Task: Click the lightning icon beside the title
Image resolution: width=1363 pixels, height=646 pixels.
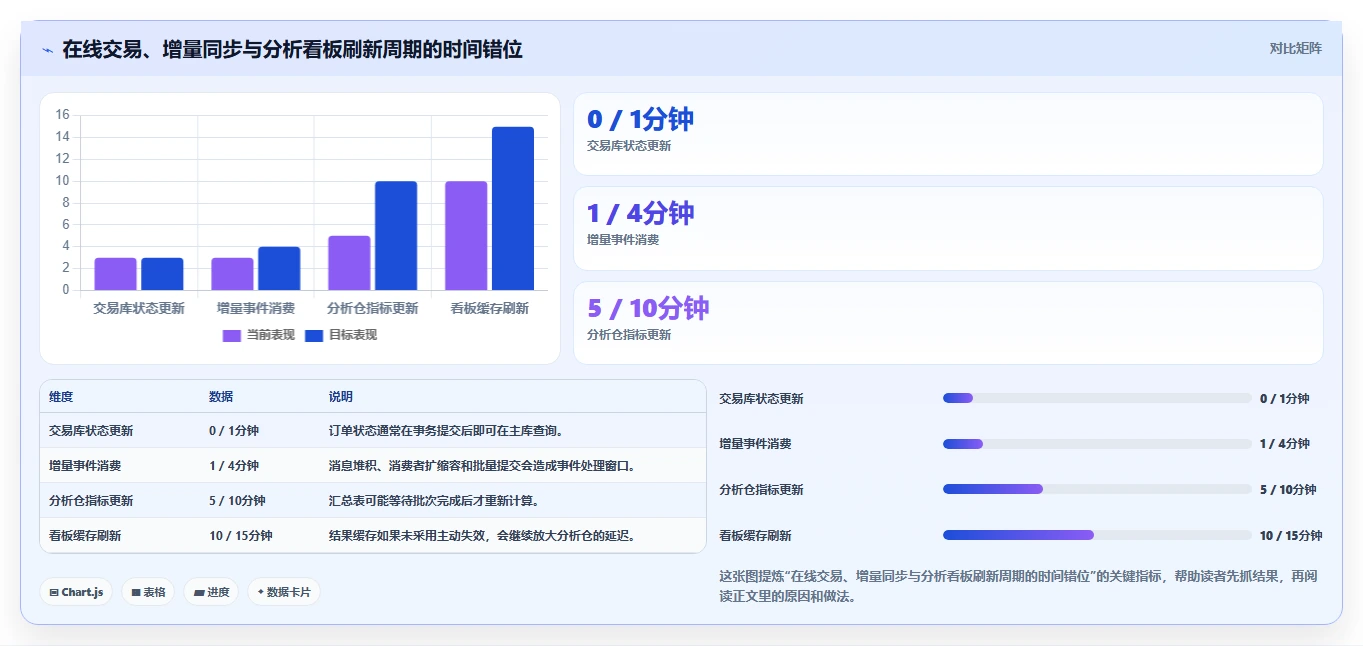Action: click(48, 50)
